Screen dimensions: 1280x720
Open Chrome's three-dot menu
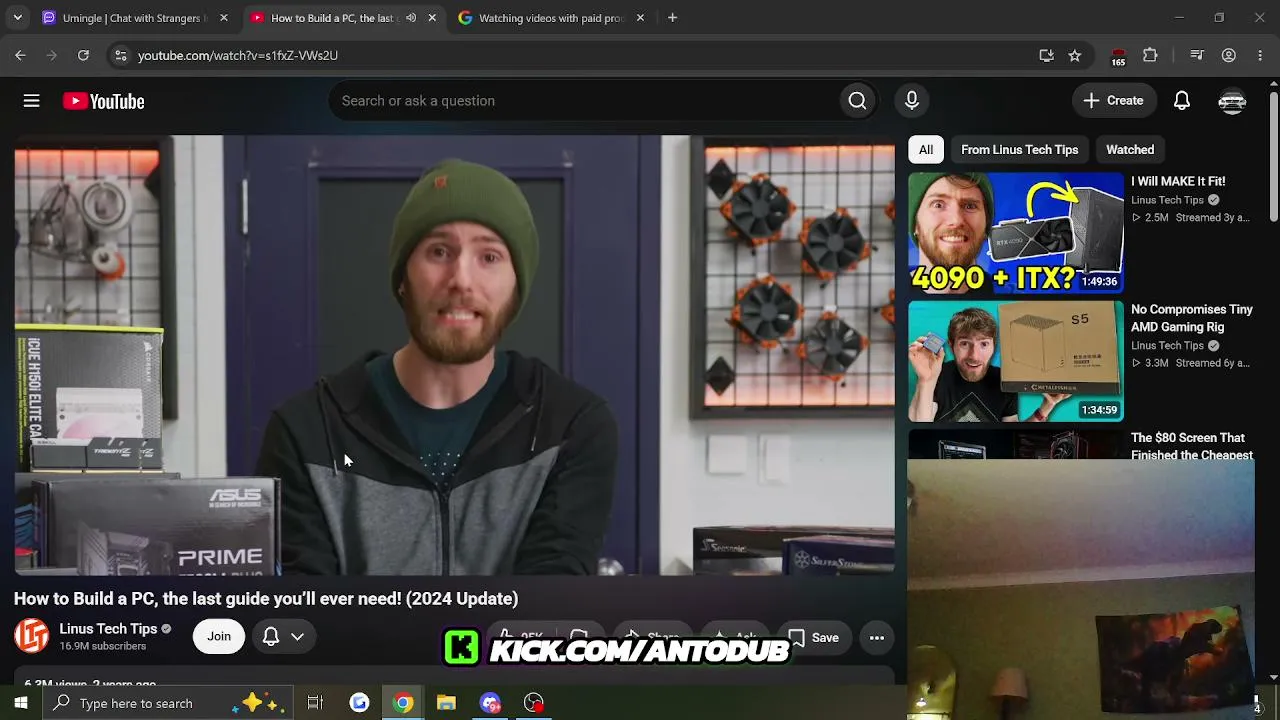click(x=1260, y=56)
